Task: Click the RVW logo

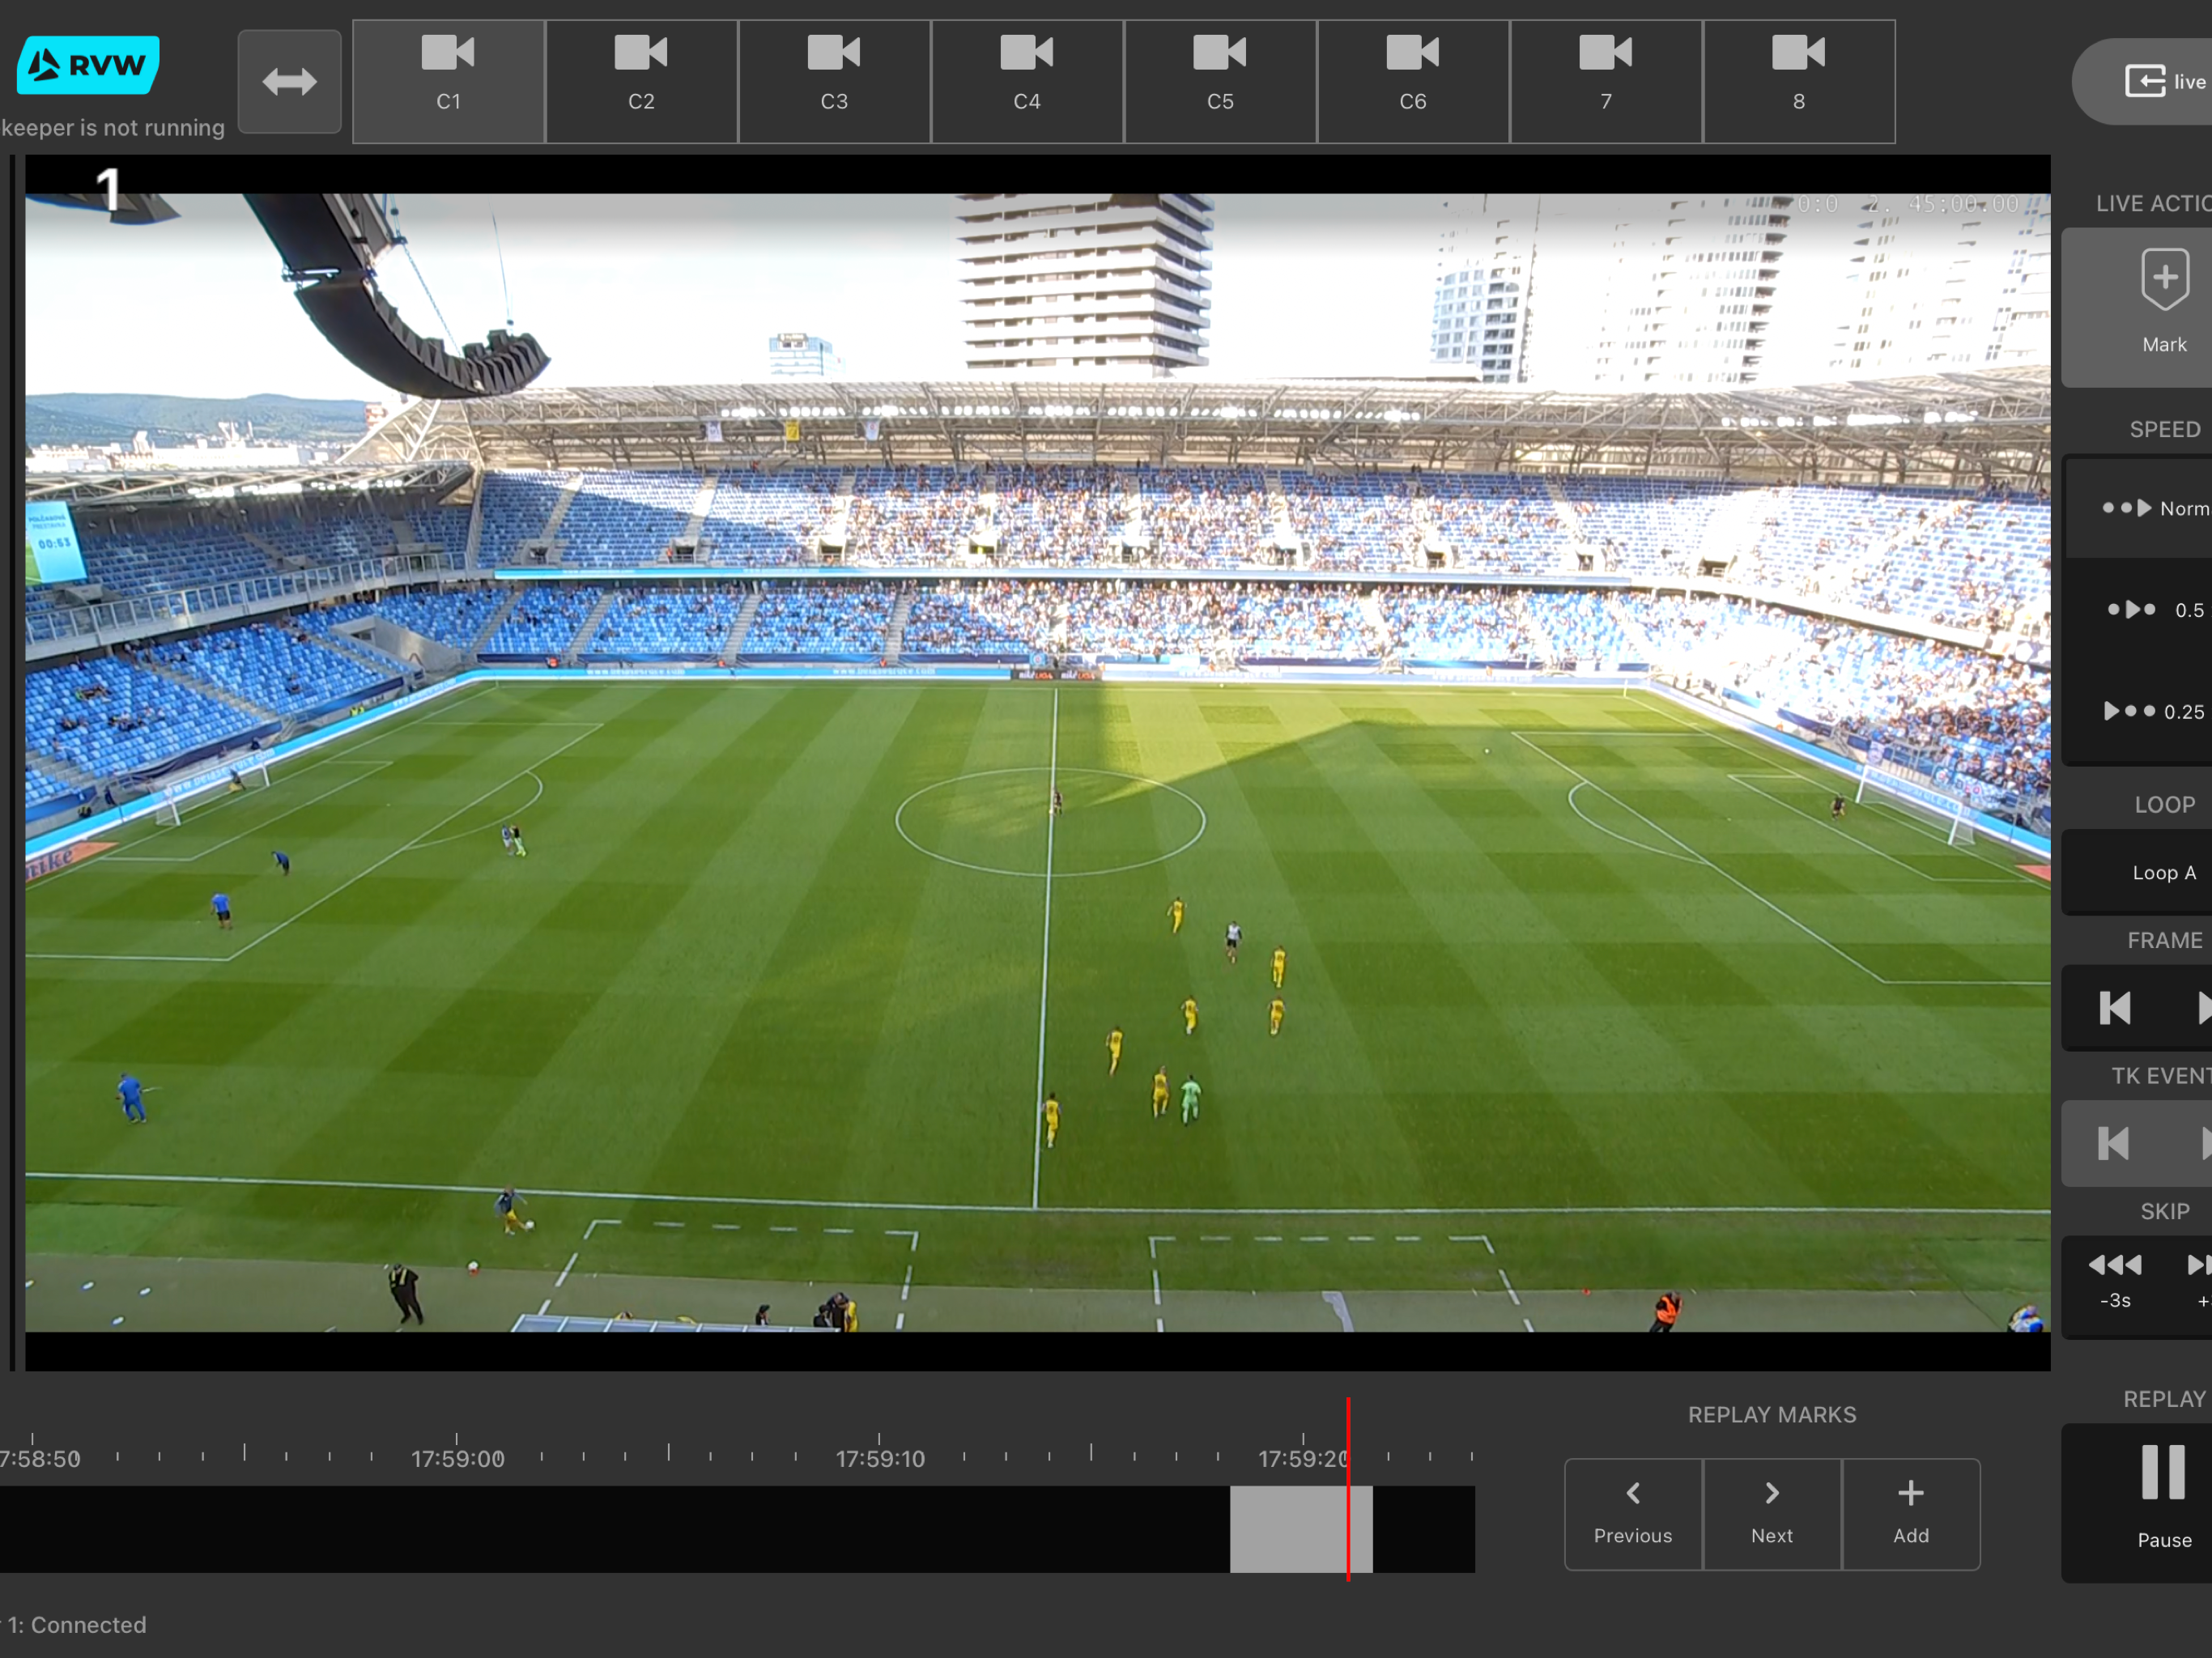Action: click(x=88, y=65)
